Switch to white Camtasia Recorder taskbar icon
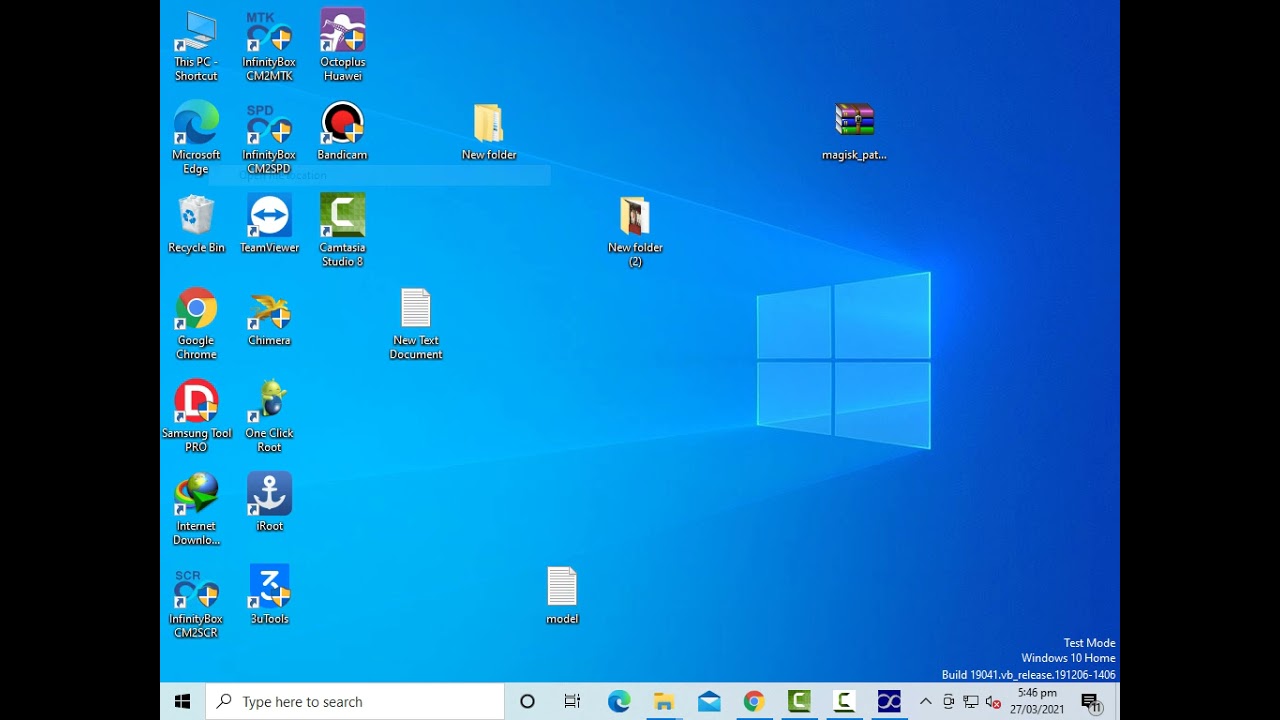Image resolution: width=1280 pixels, height=720 pixels. coord(844,702)
